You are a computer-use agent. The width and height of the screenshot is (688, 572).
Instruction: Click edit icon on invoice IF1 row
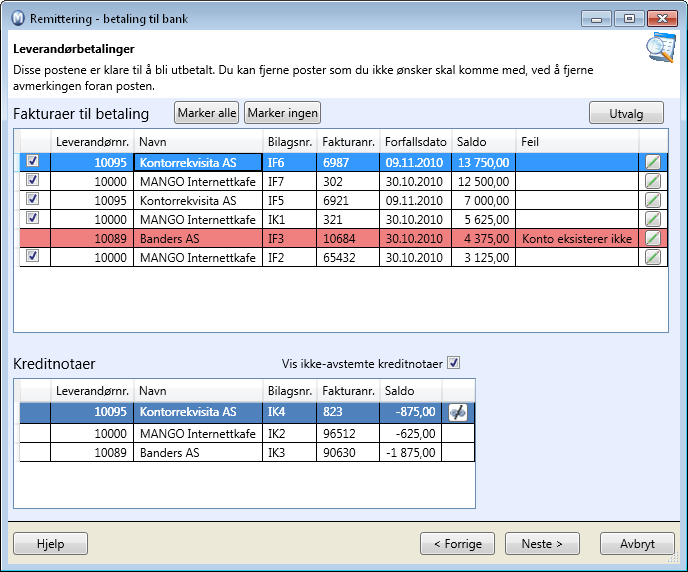click(652, 219)
